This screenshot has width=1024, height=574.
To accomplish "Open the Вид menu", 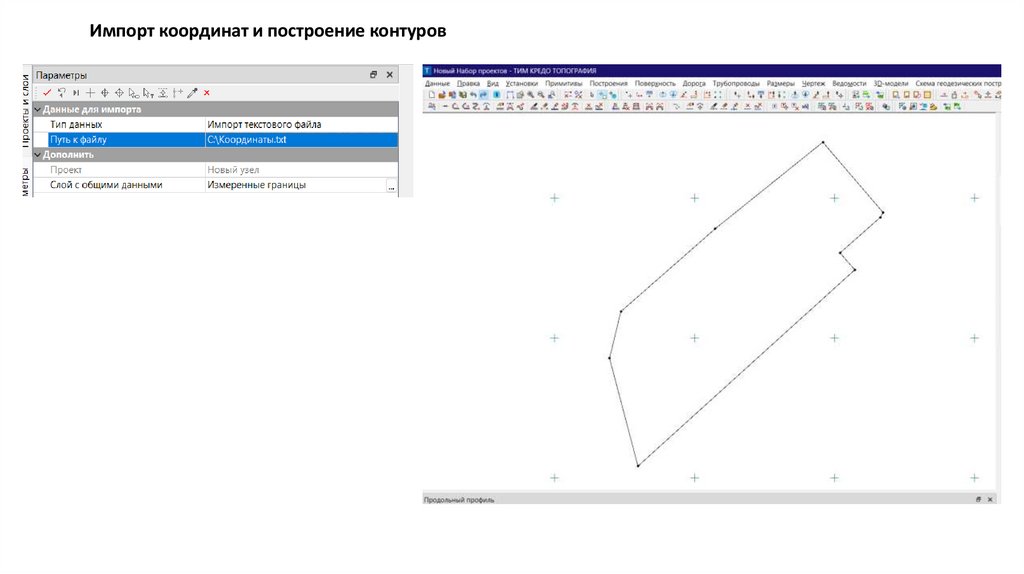I will 492,84.
